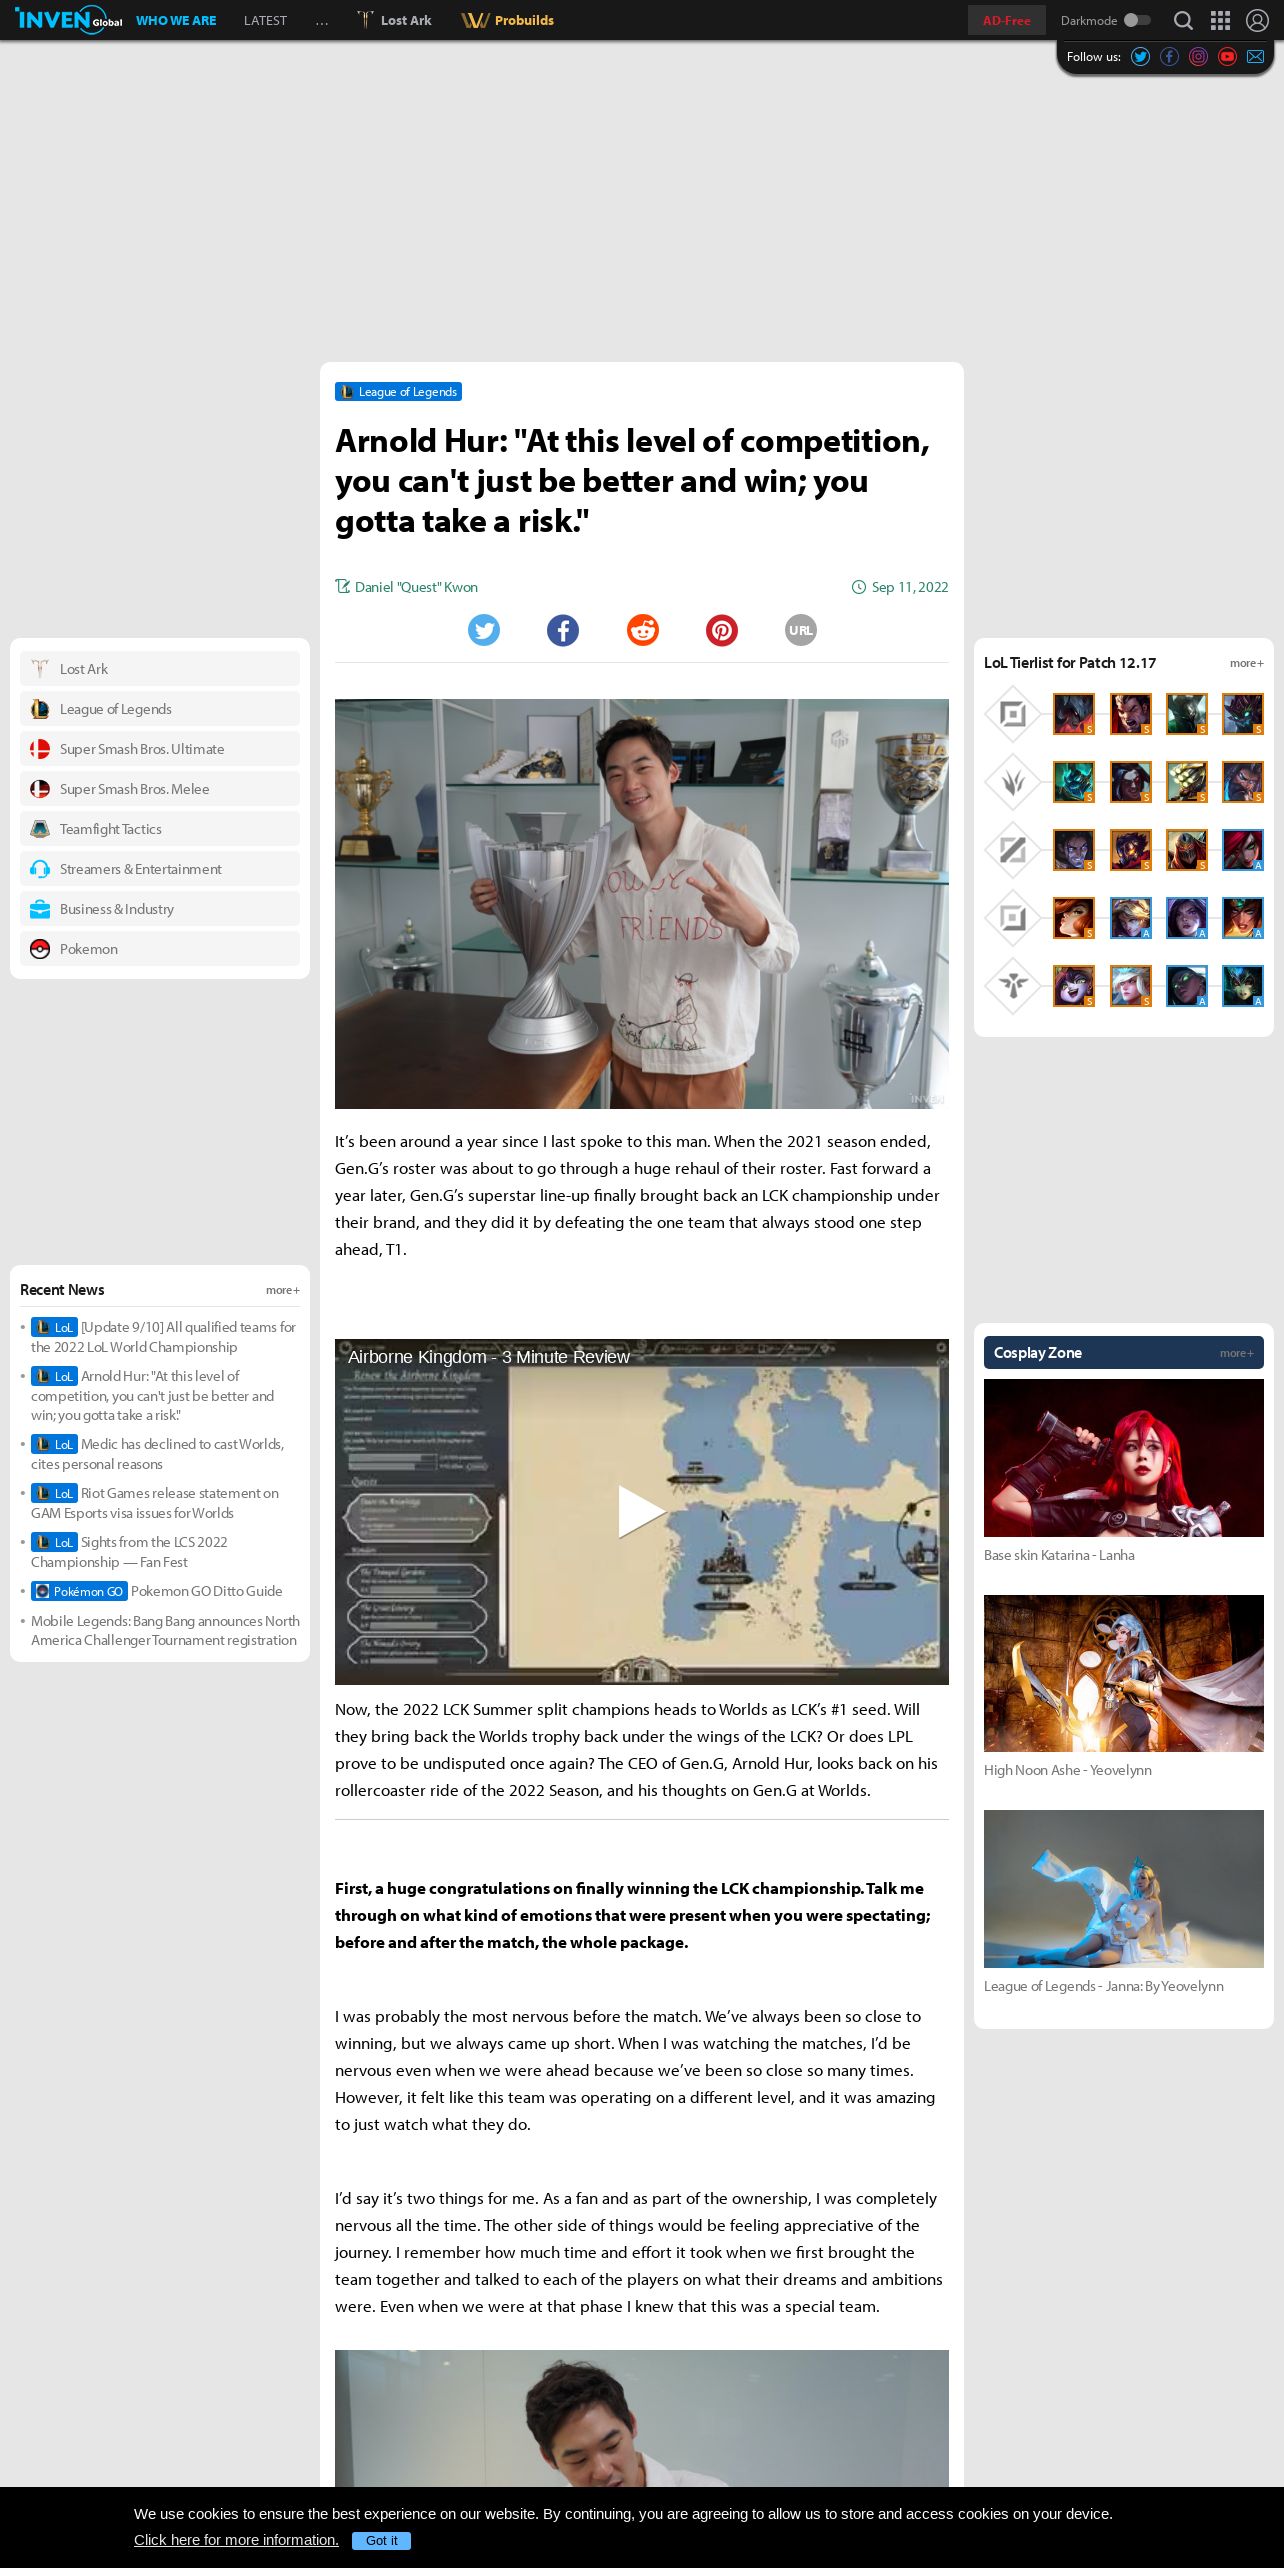Open Riot Games GAM Esports visa news
The height and width of the screenshot is (2568, 1284).
click(x=155, y=1503)
